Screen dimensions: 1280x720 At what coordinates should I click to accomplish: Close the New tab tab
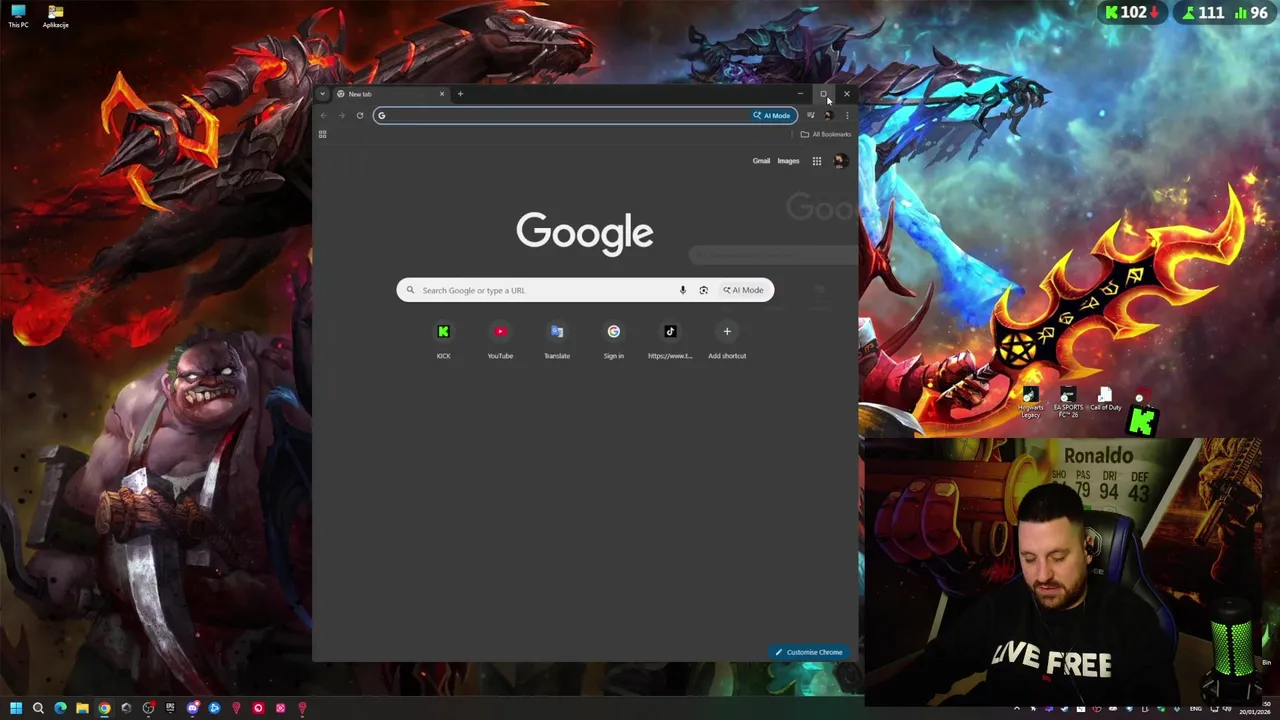click(441, 94)
